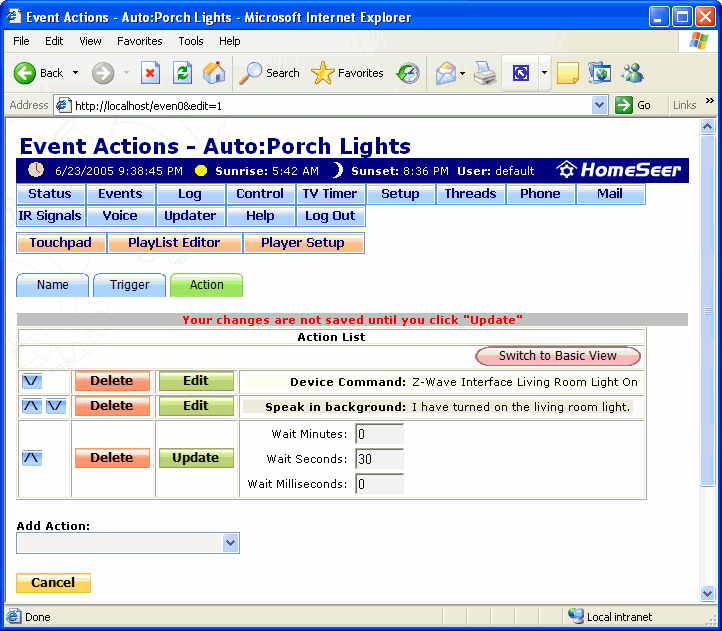Expand the fullscreen icon dropdown arrow
The image size is (722, 631).
pos(544,73)
